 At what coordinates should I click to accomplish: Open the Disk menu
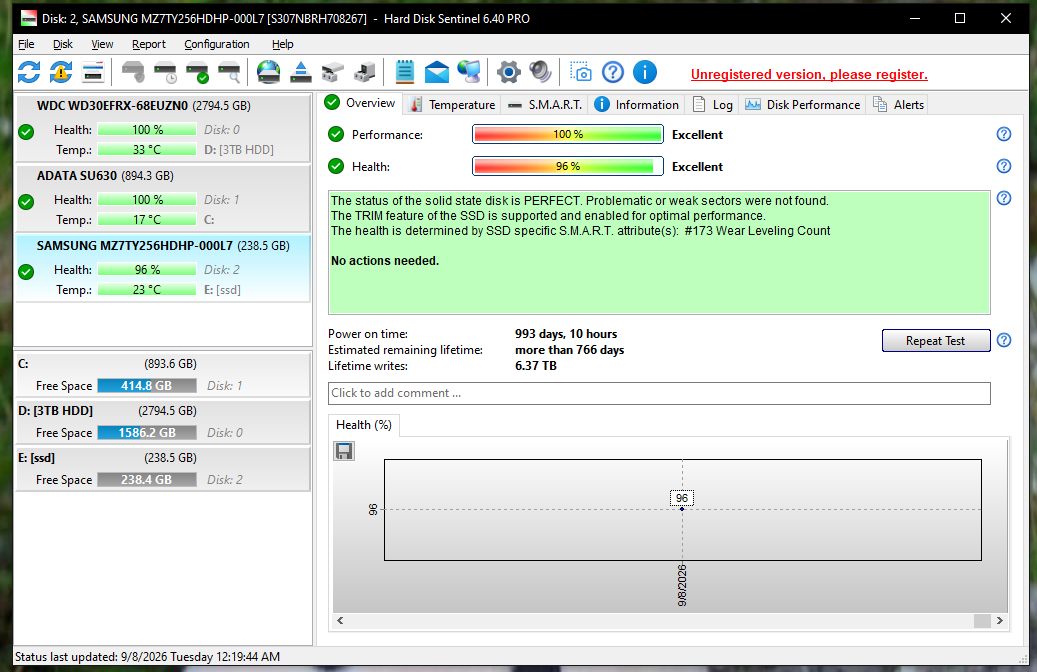pos(63,44)
